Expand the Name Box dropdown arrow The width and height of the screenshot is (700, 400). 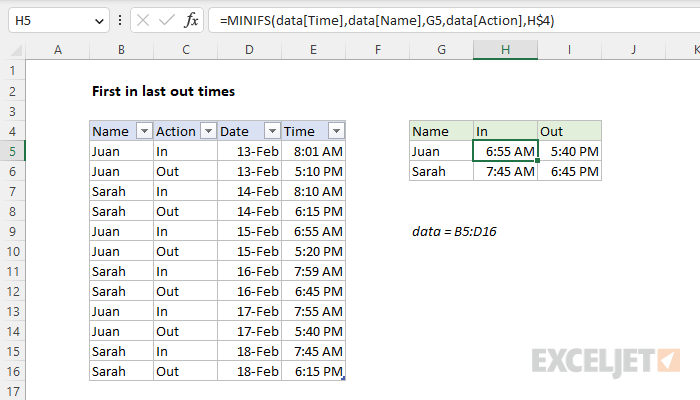point(99,21)
